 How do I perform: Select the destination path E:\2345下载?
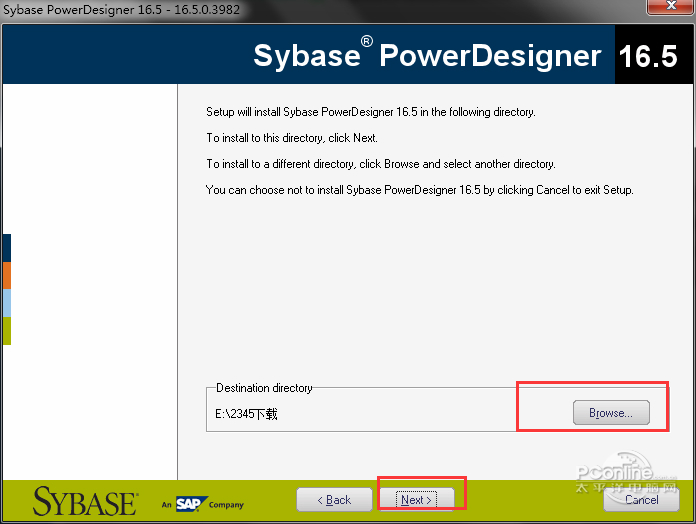click(x=246, y=414)
